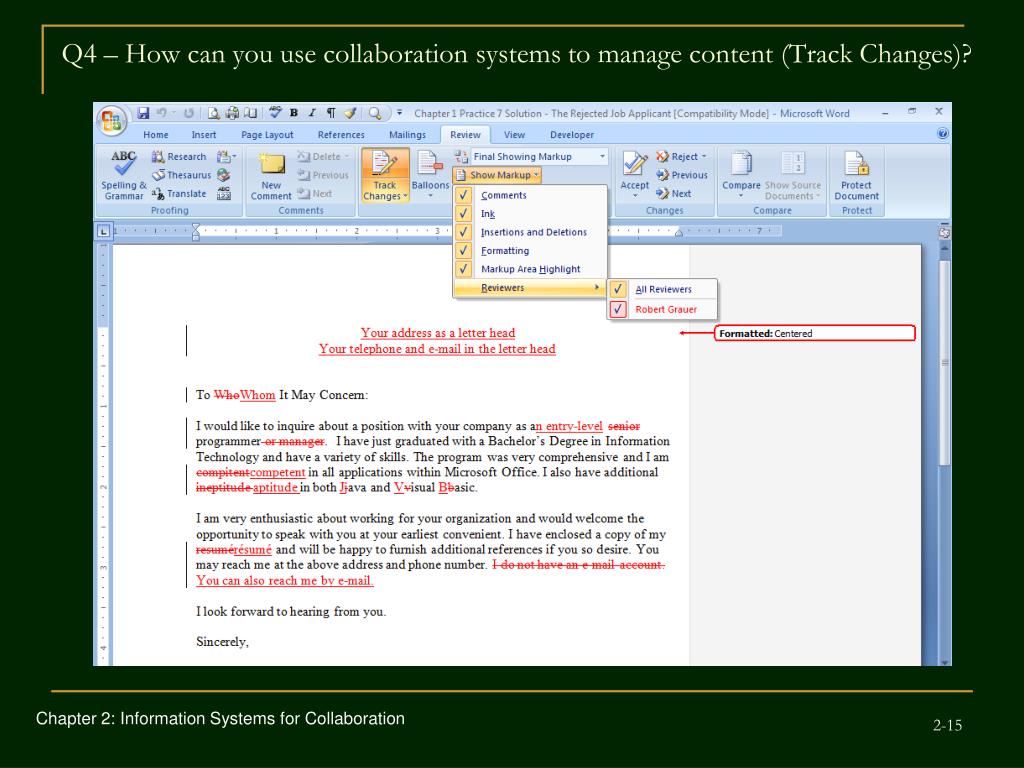This screenshot has height=768, width=1024.
Task: Go to Next change in Changes group
Action: pos(673,193)
